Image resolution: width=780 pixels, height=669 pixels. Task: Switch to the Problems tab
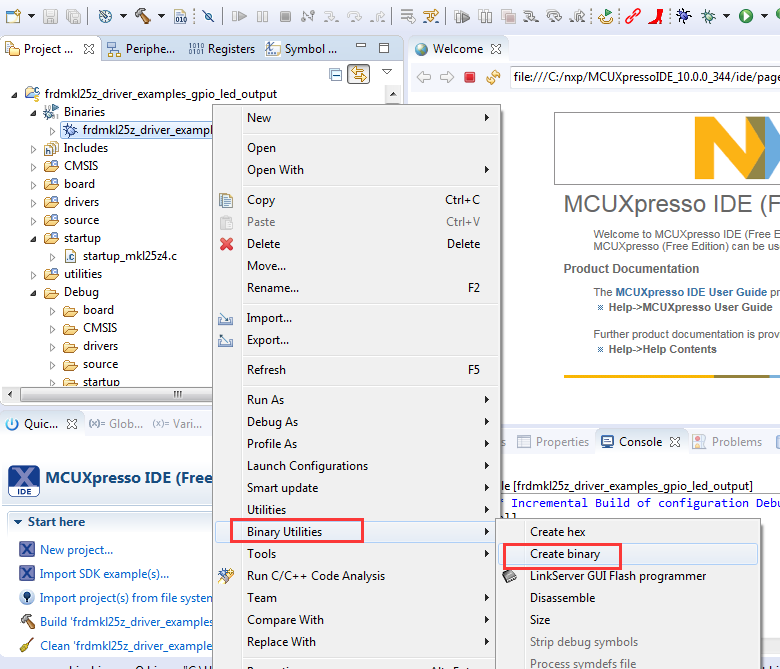coord(726,442)
